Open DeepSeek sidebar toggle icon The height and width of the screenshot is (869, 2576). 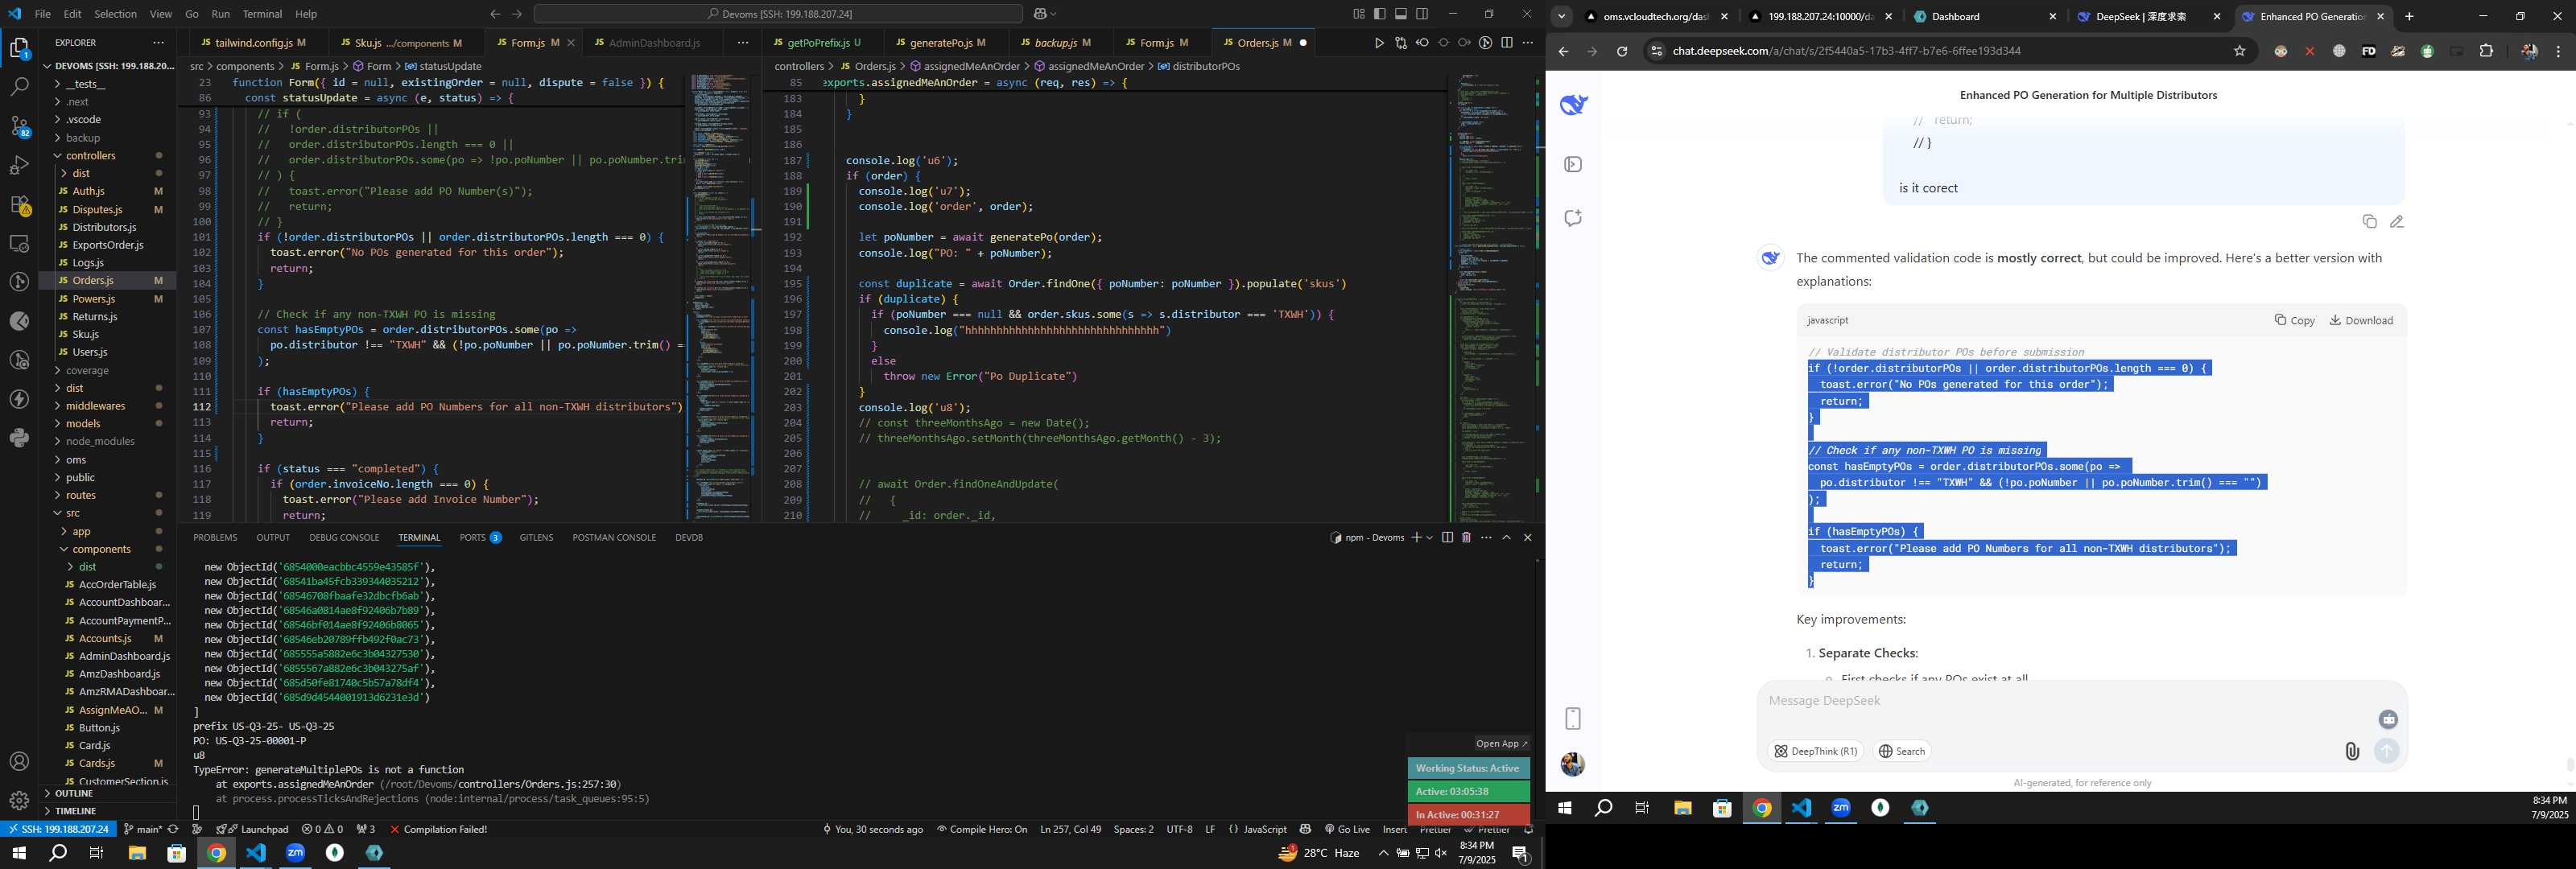[1573, 164]
